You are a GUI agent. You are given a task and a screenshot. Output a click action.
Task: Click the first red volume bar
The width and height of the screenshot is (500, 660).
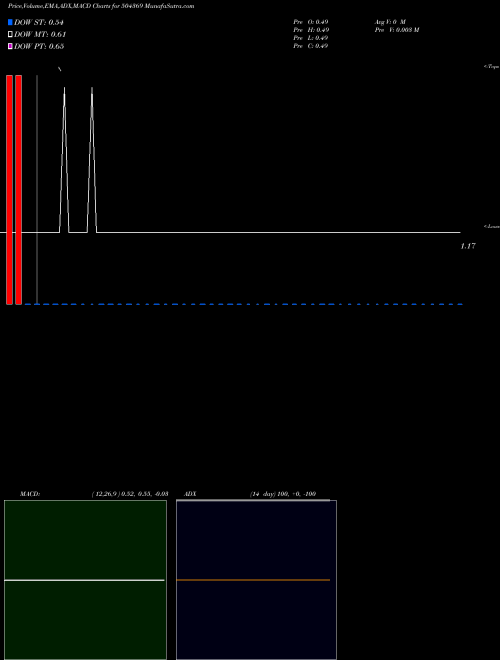[9, 189]
